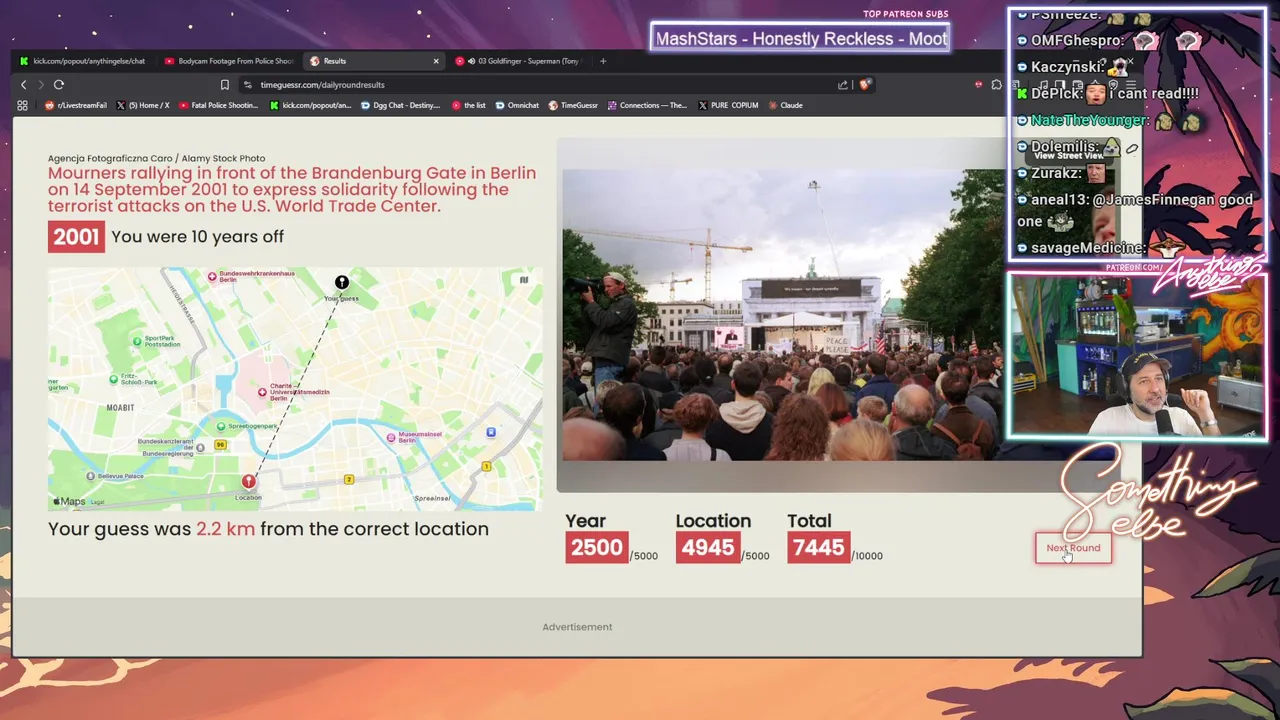
Task: Click View Street View overlay label
Action: (1069, 156)
